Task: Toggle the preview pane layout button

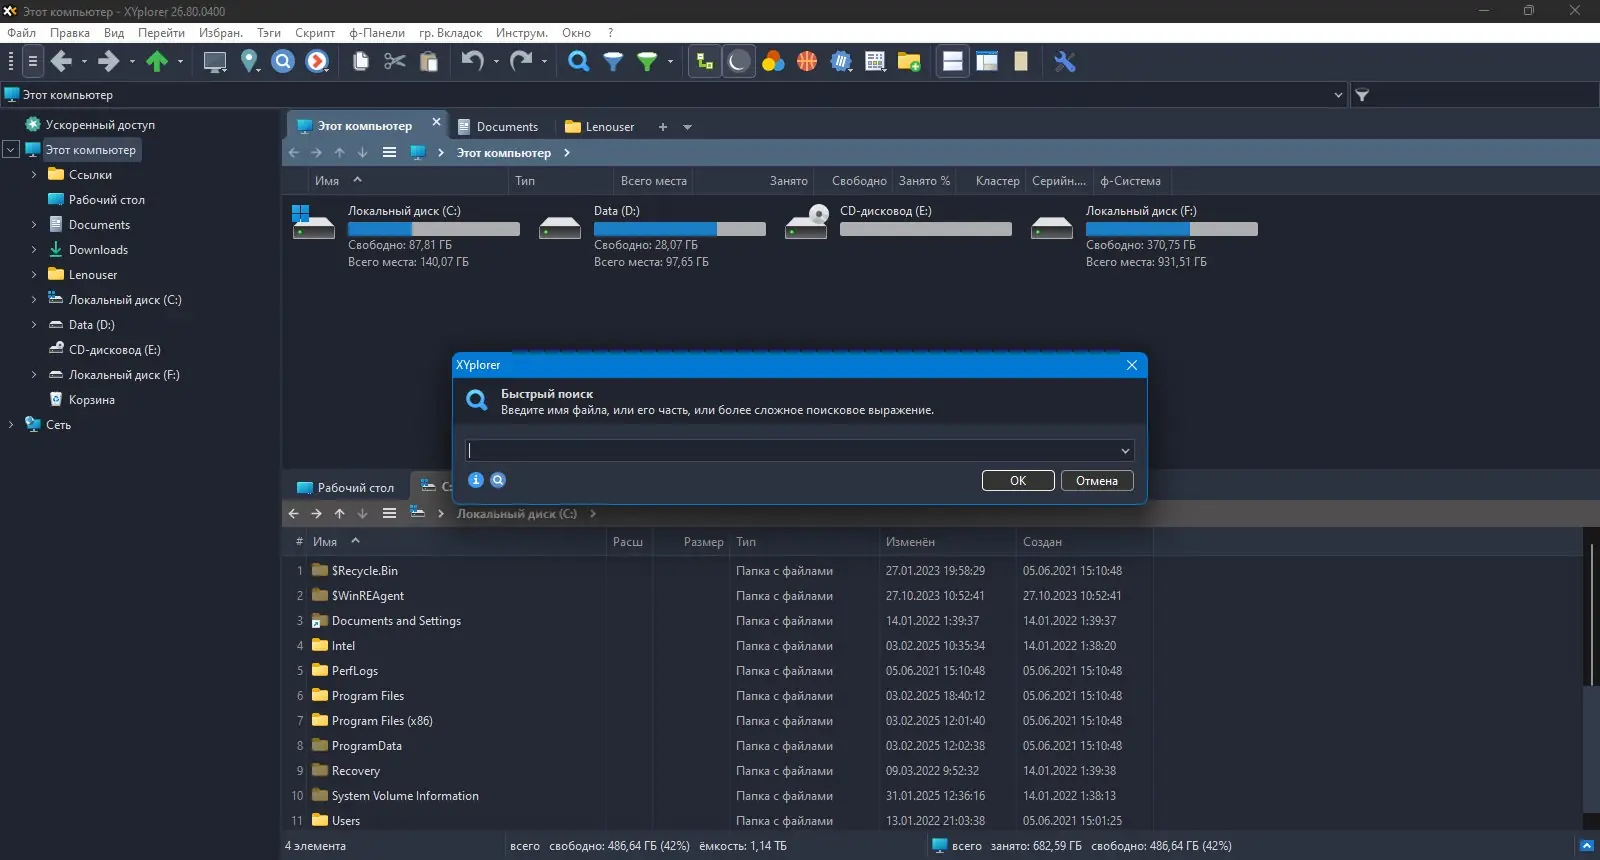Action: pyautogui.click(x=987, y=62)
